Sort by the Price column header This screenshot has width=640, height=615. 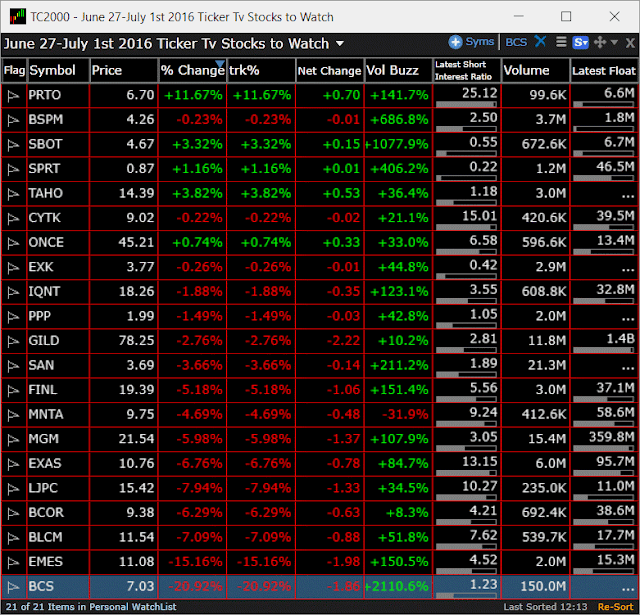click(x=124, y=71)
